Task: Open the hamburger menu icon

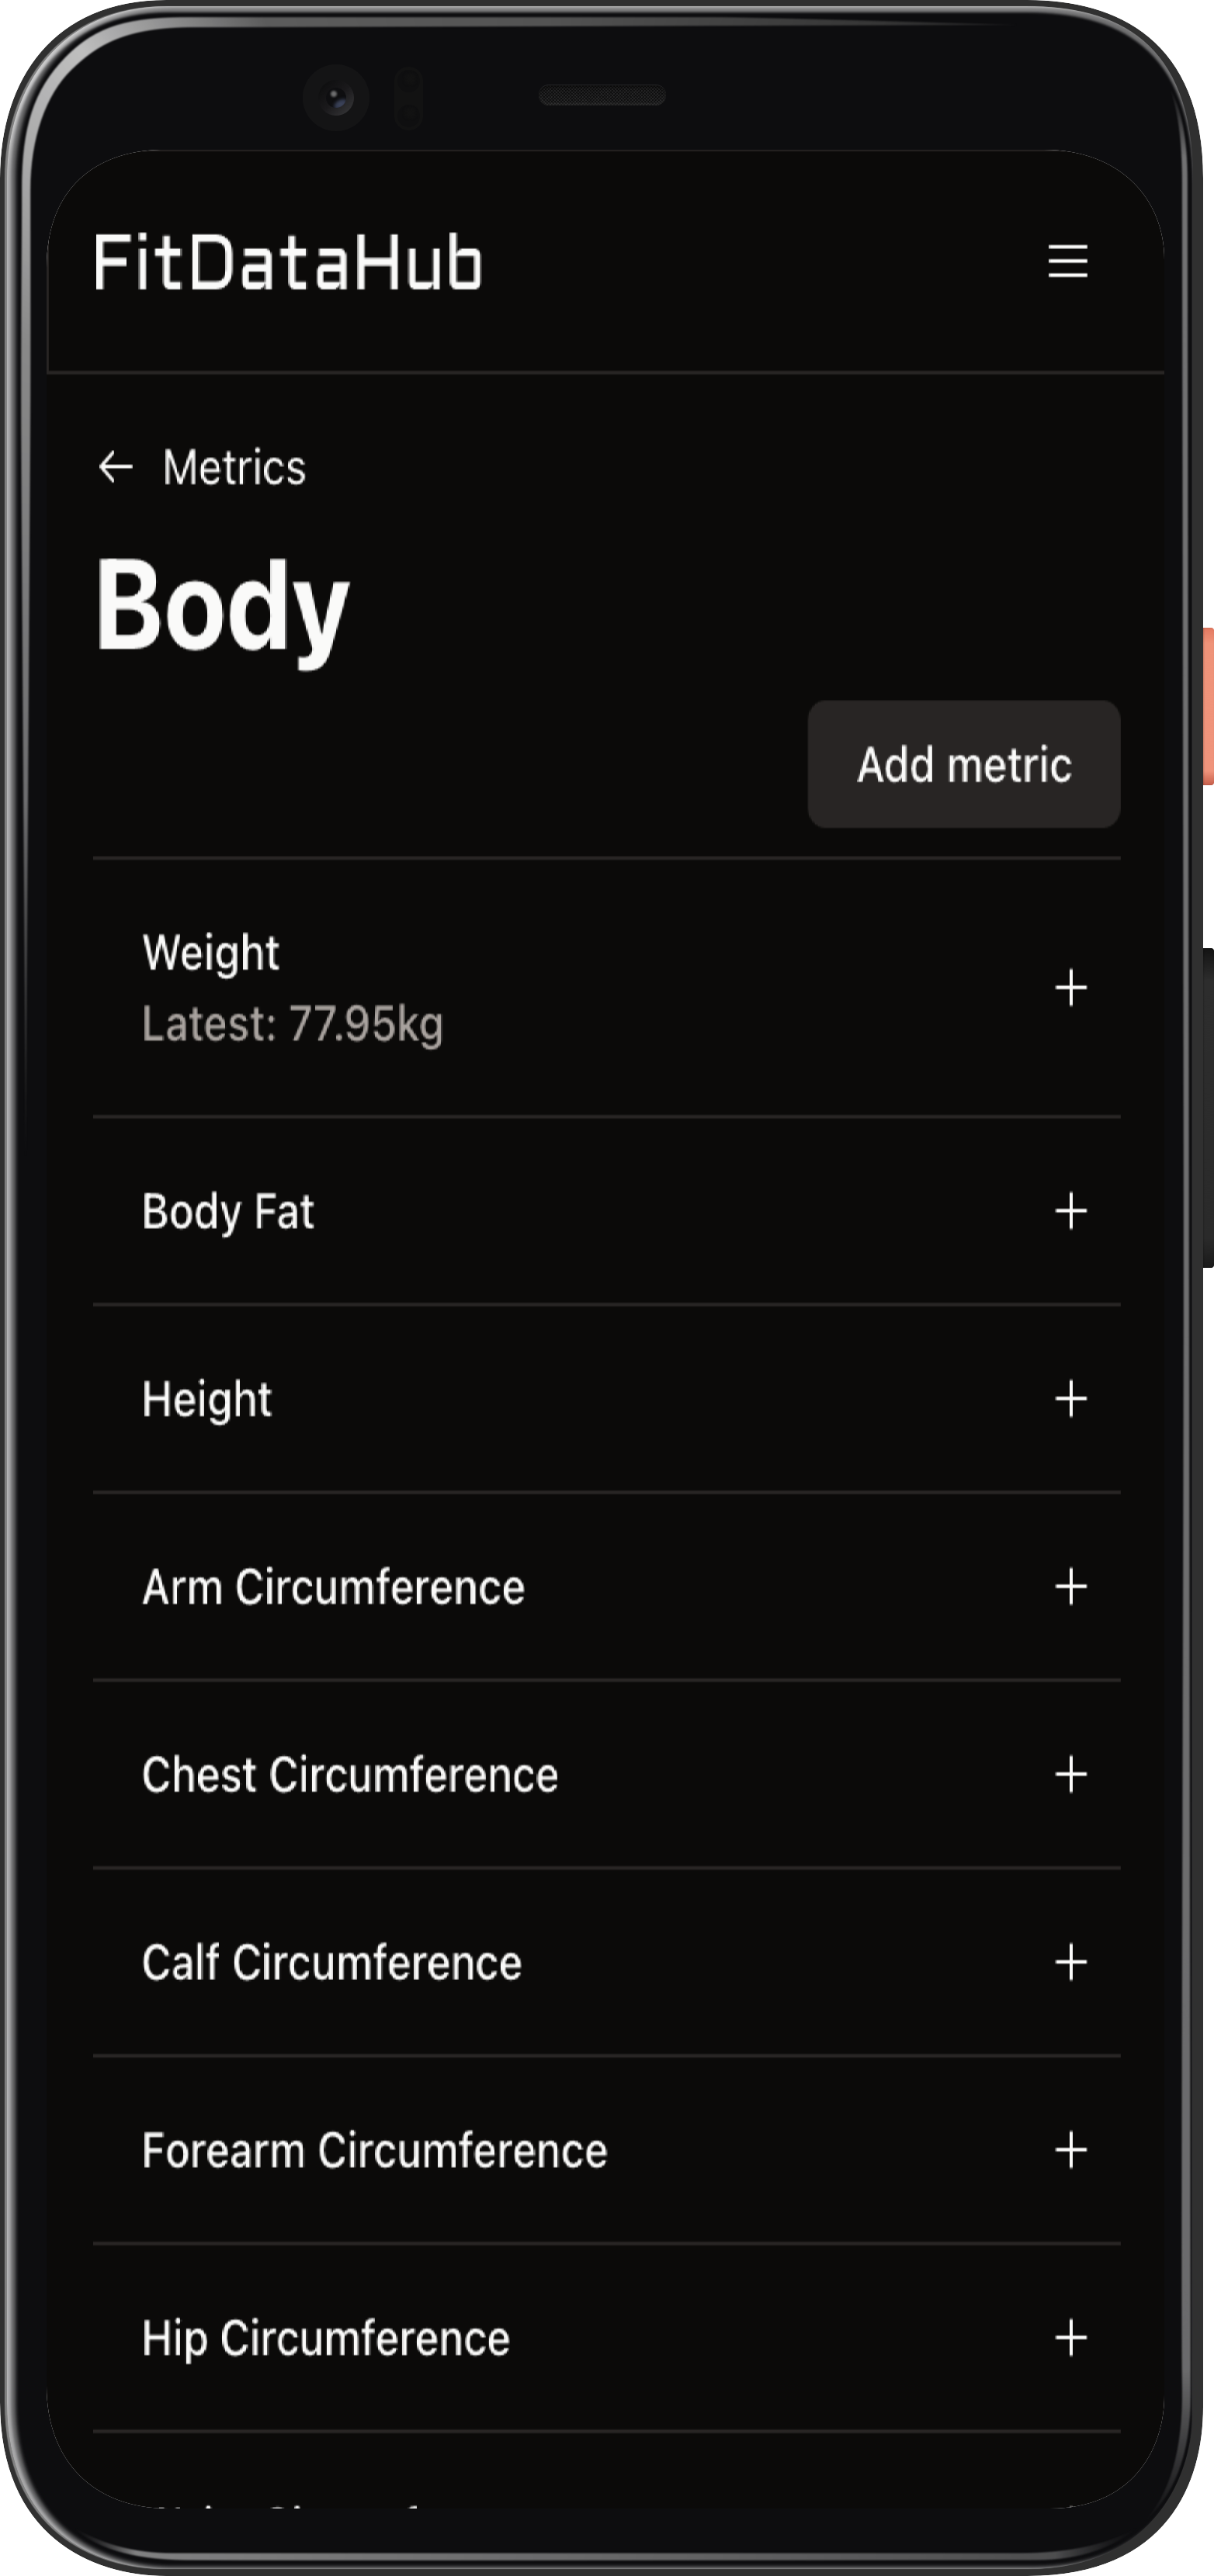Action: point(1067,262)
